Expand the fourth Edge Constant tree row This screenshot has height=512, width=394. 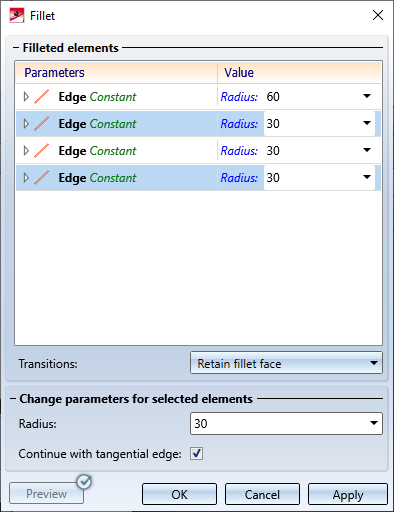point(26,178)
